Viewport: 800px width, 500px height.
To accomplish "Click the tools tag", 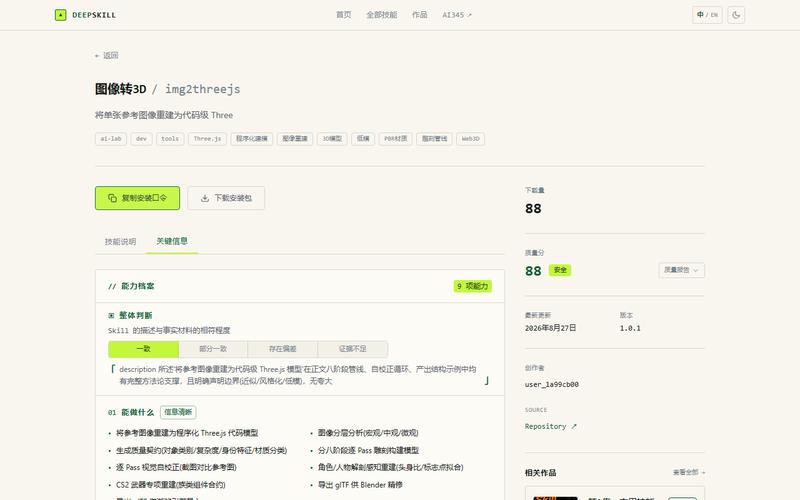I will click(x=170, y=139).
